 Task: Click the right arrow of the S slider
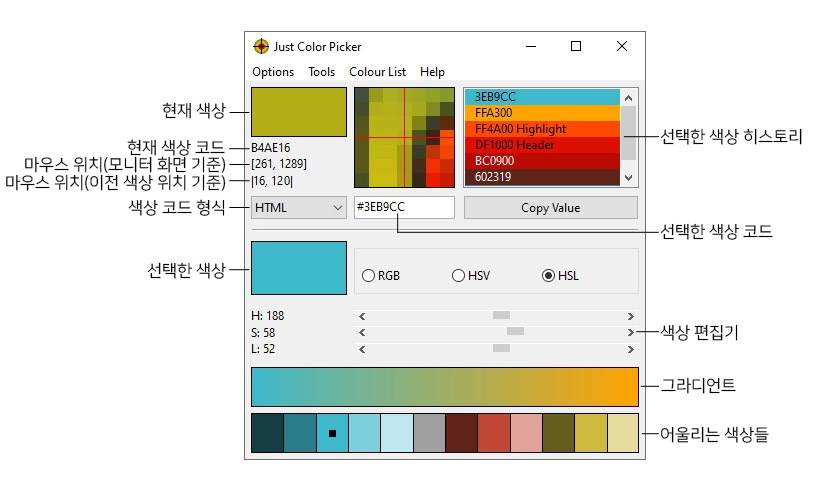tap(631, 332)
